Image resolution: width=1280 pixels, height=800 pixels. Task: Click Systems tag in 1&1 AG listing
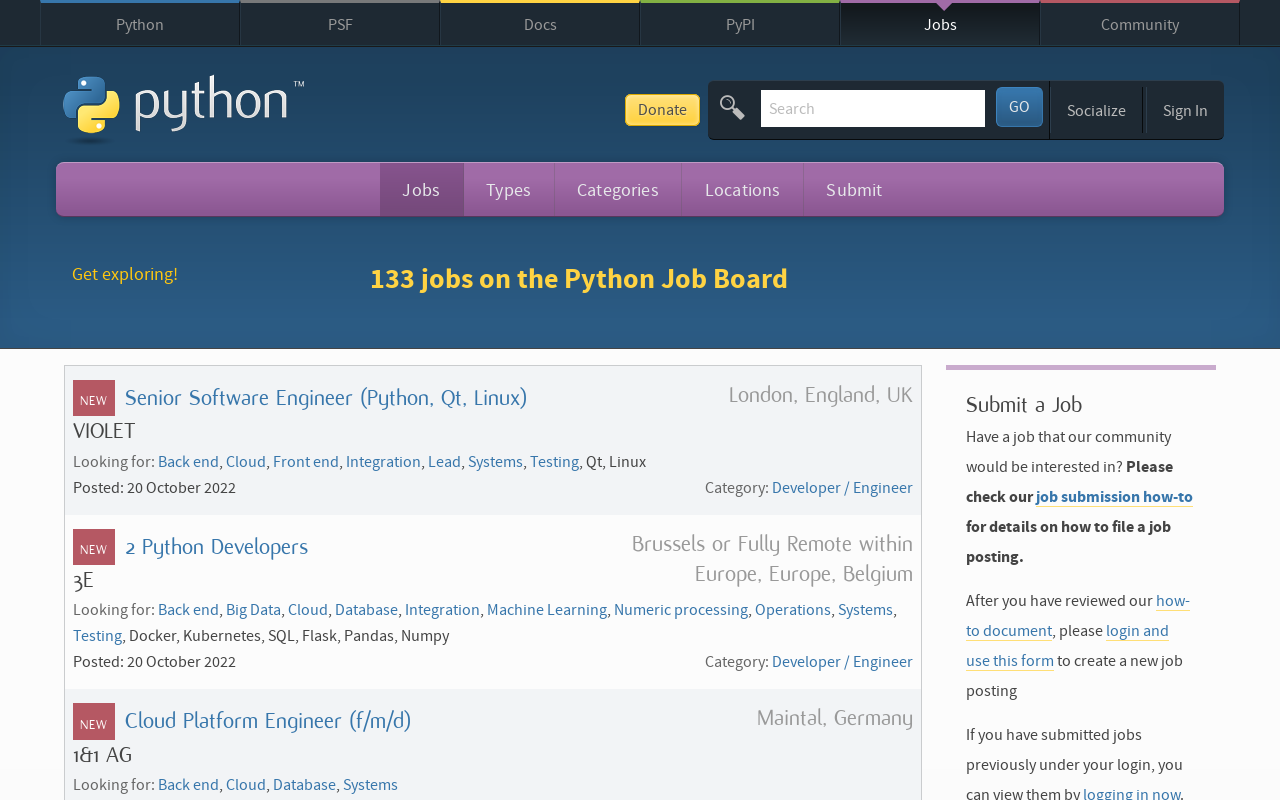pyautogui.click(x=370, y=785)
